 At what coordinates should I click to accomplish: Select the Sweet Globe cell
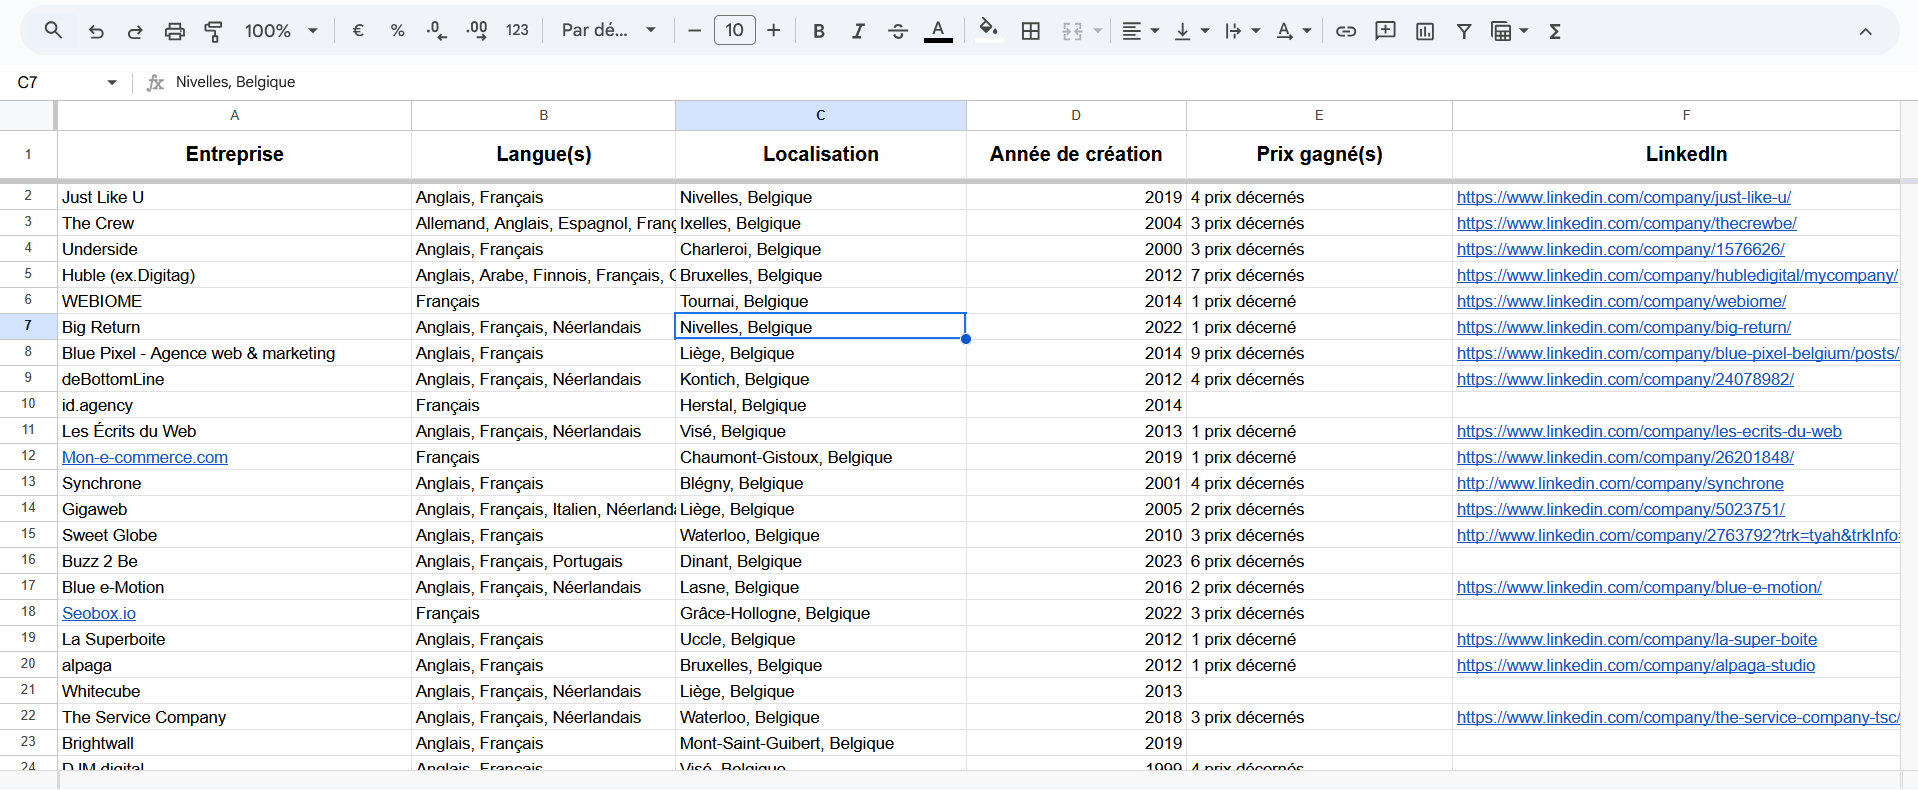[x=235, y=535]
